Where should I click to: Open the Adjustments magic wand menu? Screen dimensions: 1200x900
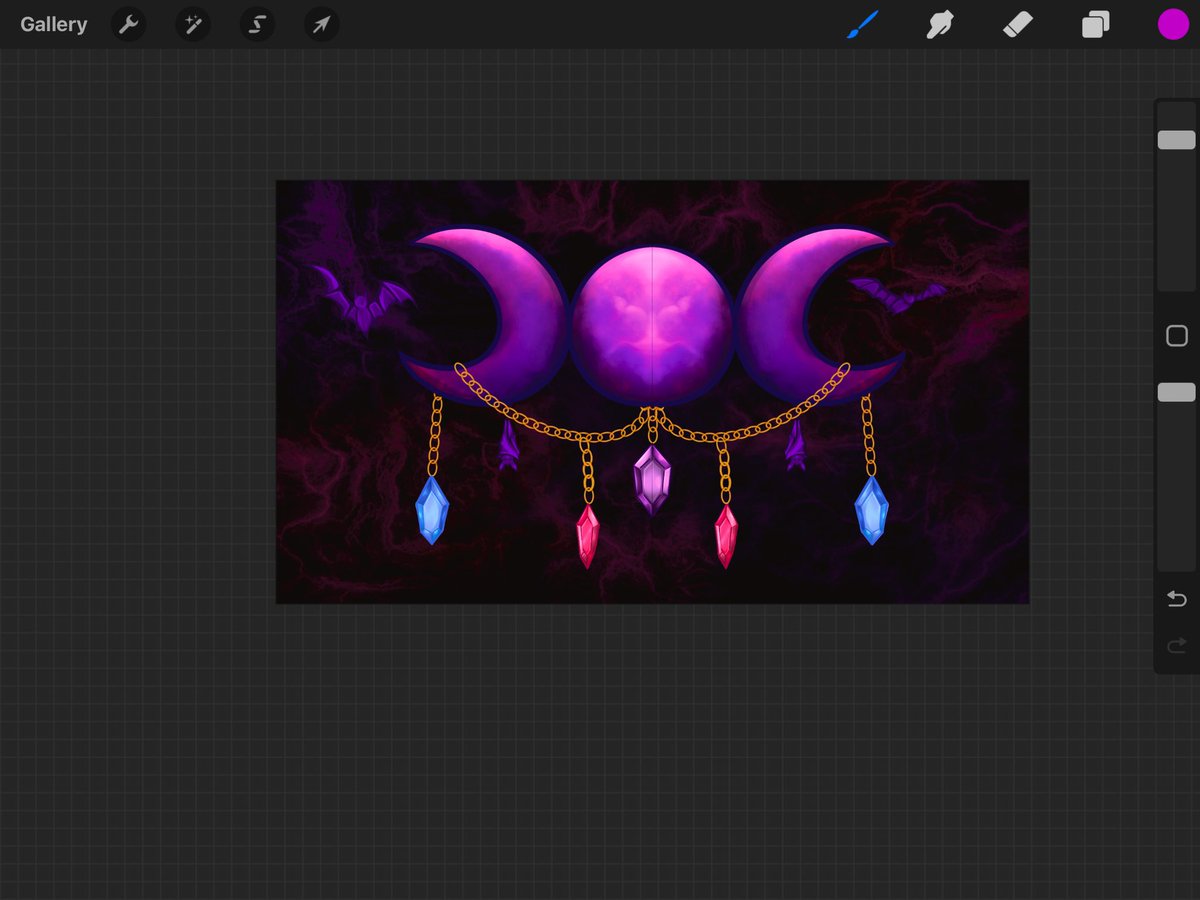192,25
